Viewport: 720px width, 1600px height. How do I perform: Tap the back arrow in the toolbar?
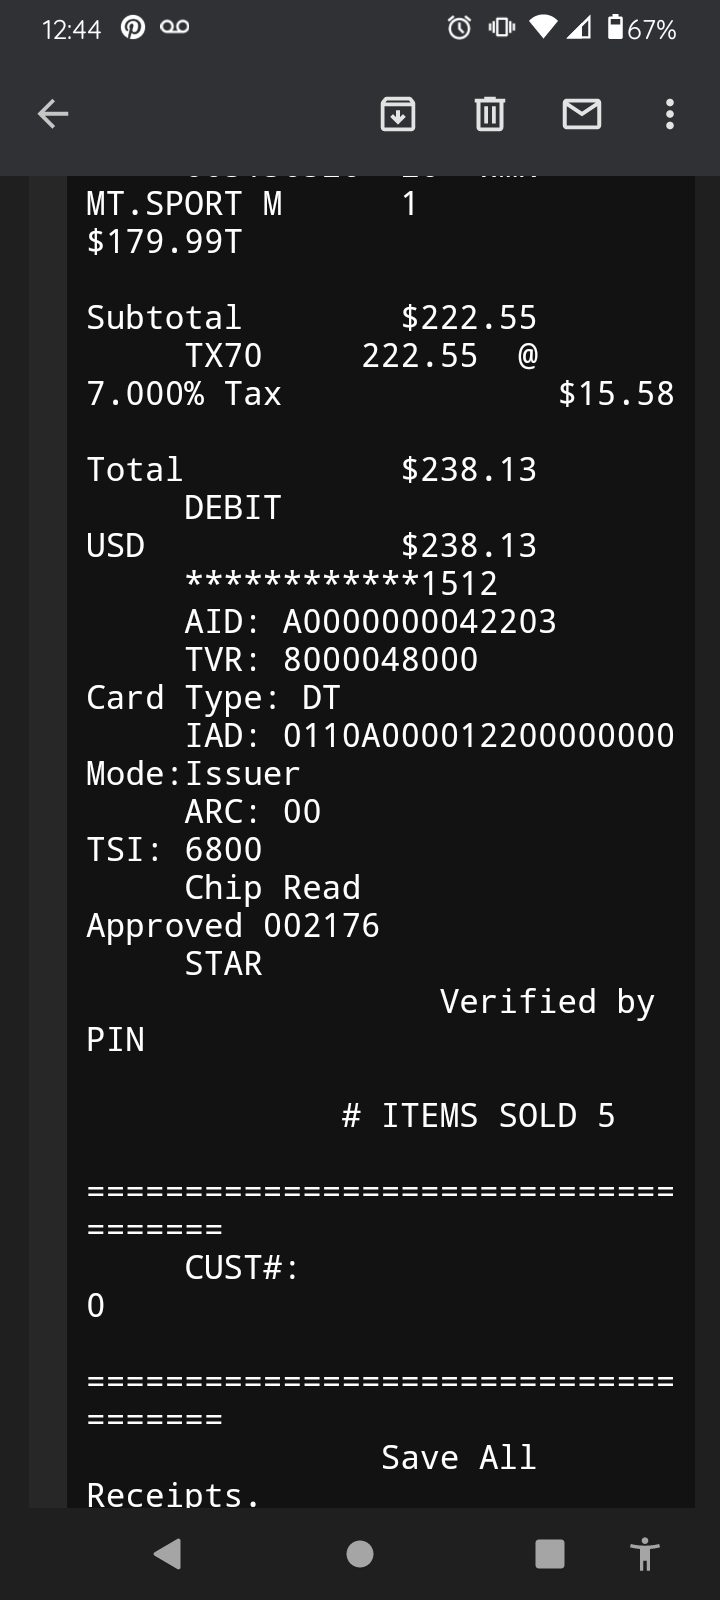pos(53,114)
